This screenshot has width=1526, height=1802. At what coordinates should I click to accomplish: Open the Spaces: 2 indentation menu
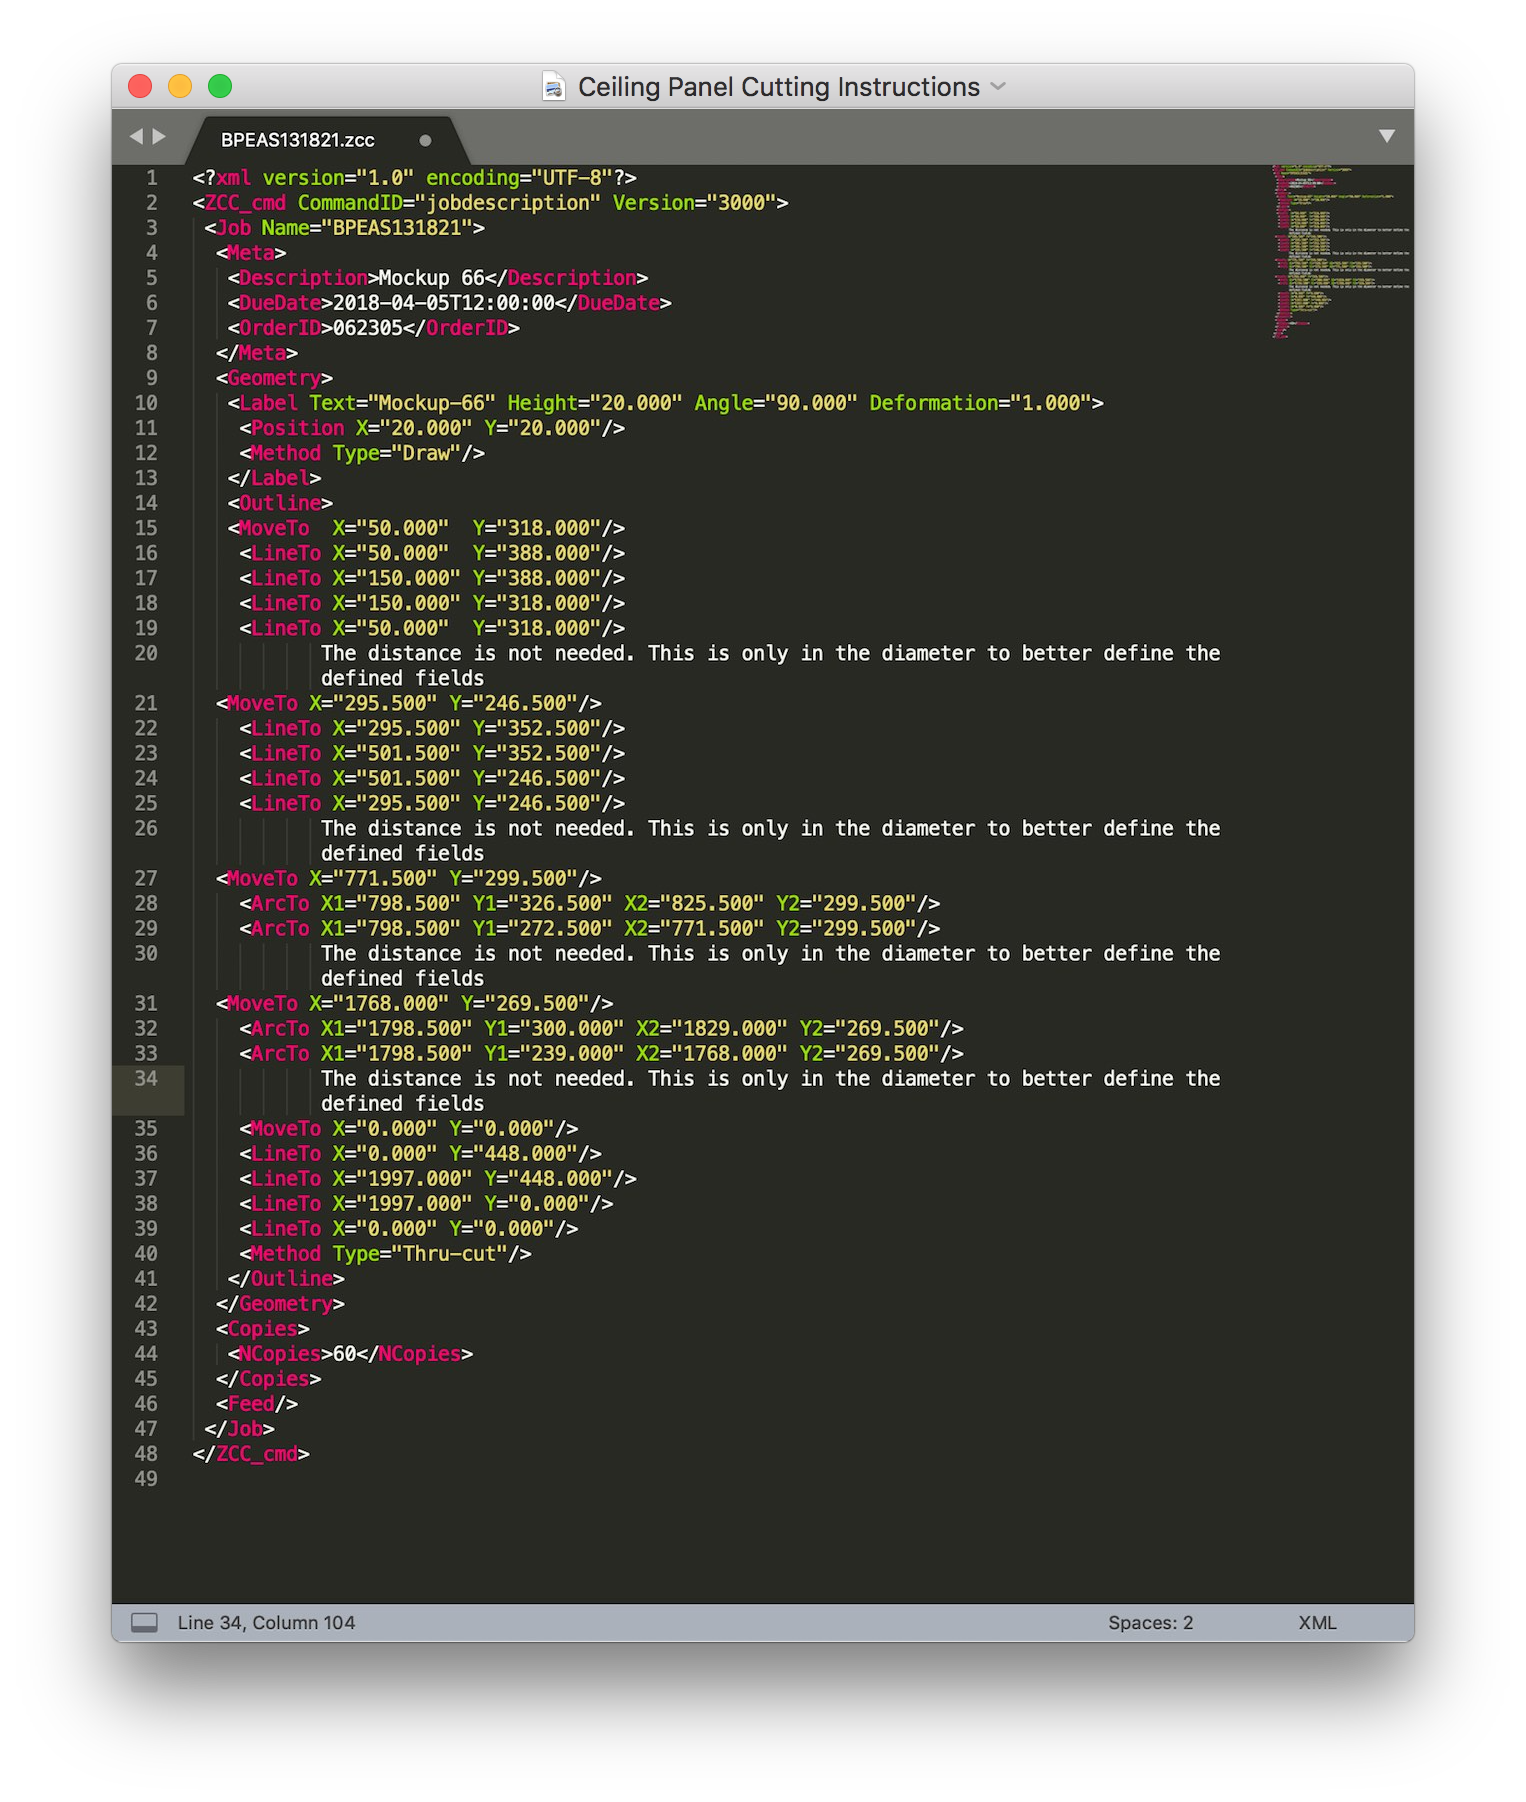1150,1622
